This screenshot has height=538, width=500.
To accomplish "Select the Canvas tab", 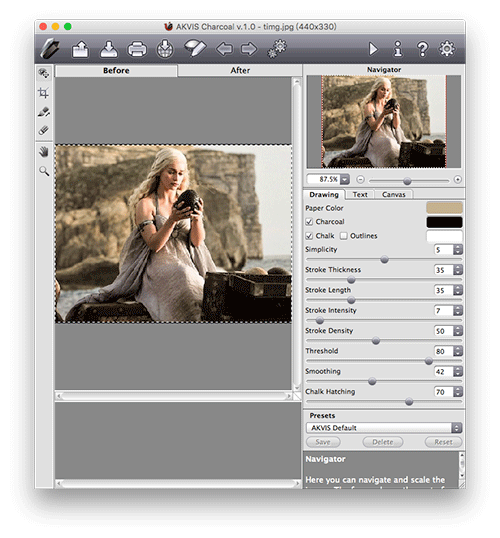I will 394,195.
